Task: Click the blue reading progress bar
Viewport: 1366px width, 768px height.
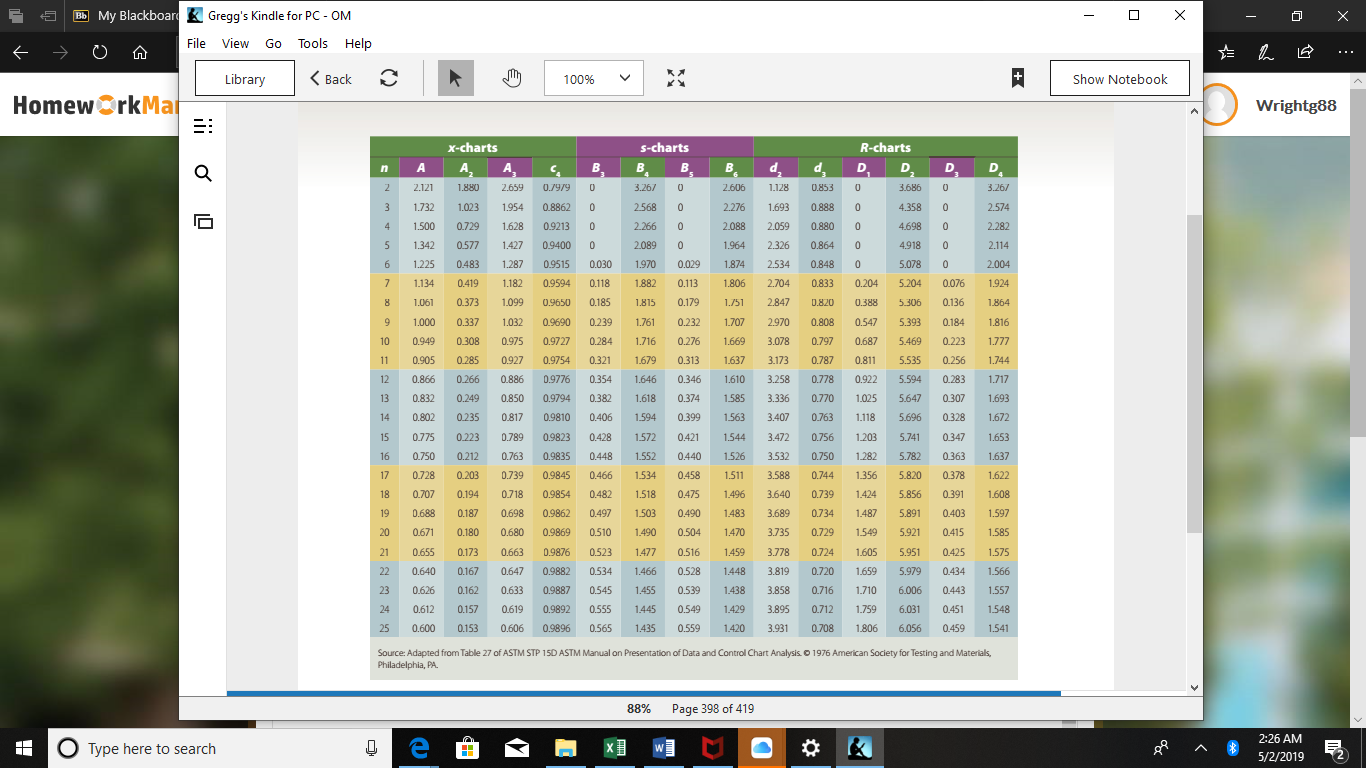Action: [644, 693]
